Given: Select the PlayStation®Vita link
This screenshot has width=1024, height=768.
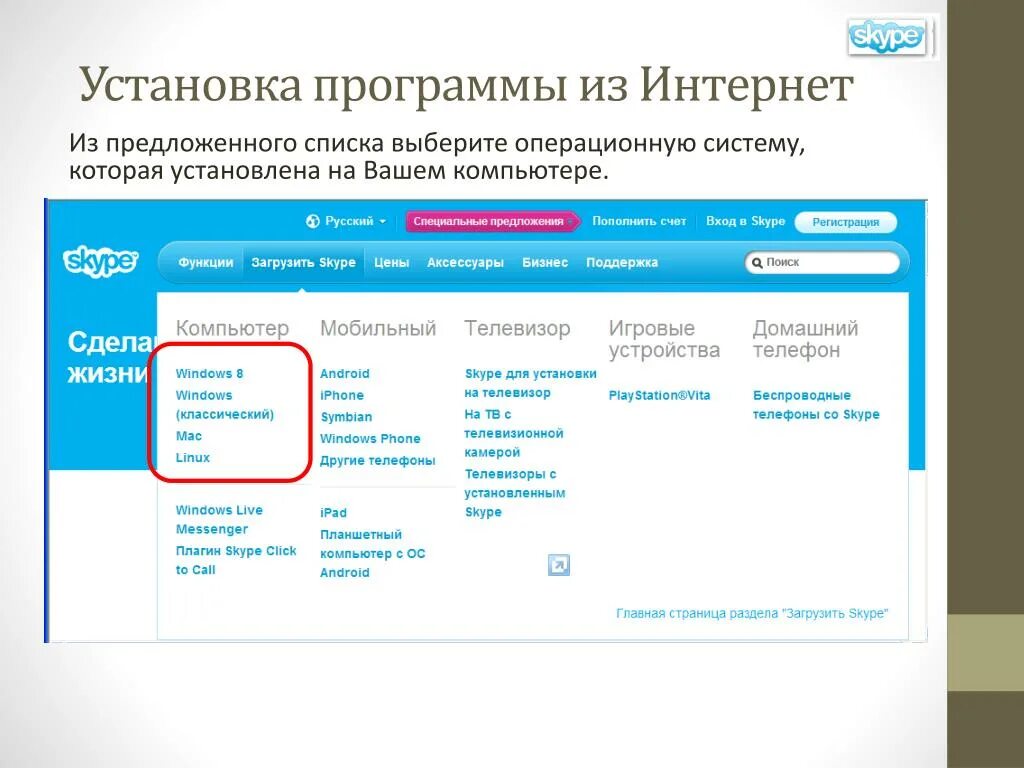Looking at the screenshot, I should 659,395.
